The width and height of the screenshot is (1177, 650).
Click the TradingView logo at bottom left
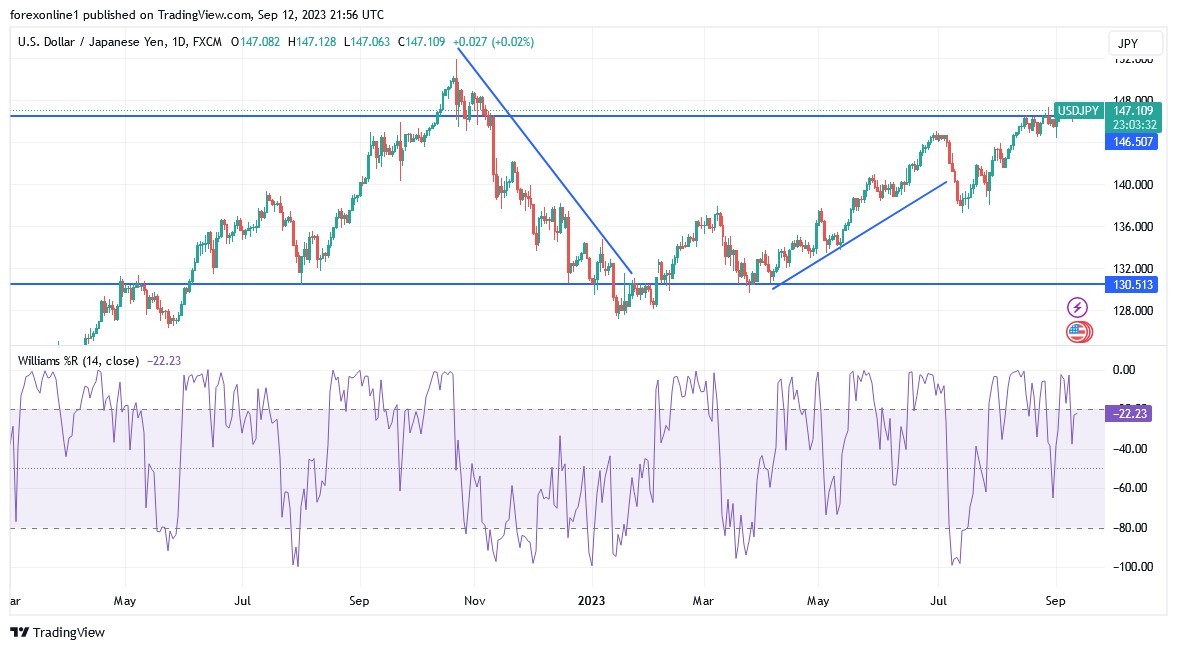click(x=57, y=632)
